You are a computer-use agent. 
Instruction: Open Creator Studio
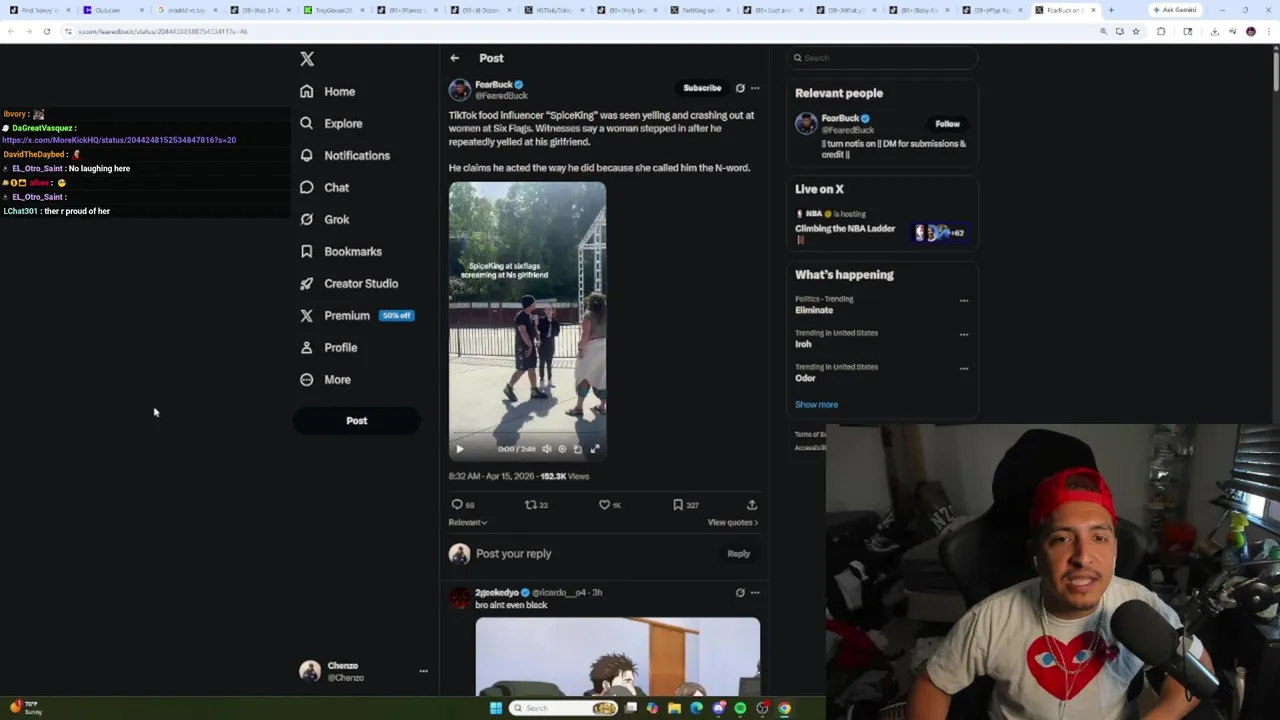click(349, 283)
